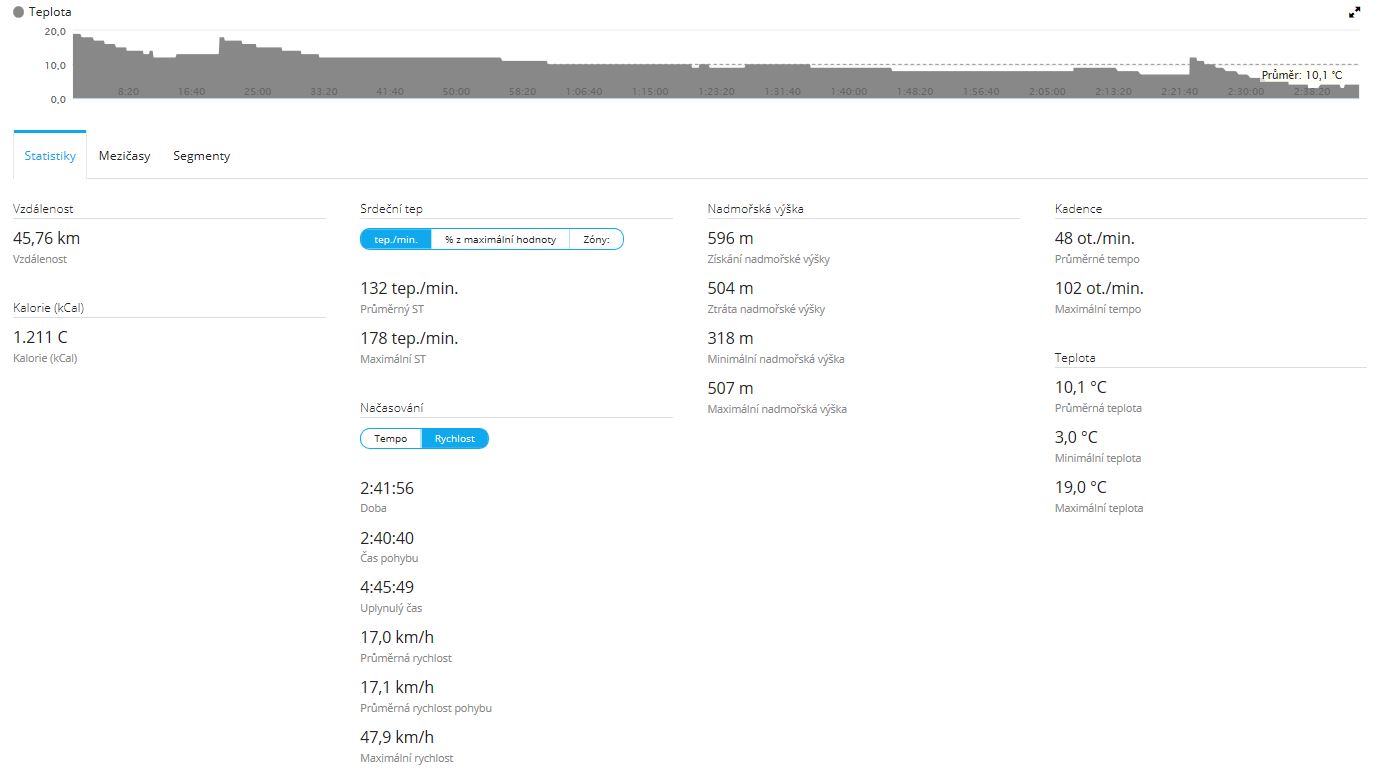The width and height of the screenshot is (1378, 784).
Task: Click the 50:00 mark on temperature chart
Action: click(456, 91)
